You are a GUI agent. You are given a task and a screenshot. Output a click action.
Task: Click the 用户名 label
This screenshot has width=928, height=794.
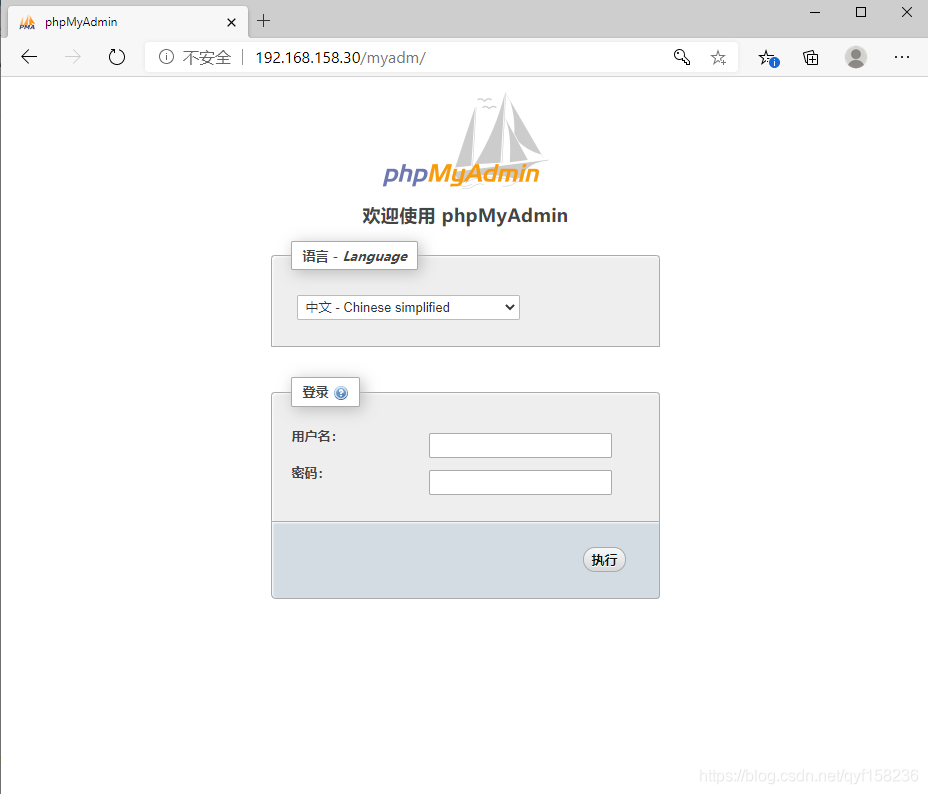click(x=314, y=437)
